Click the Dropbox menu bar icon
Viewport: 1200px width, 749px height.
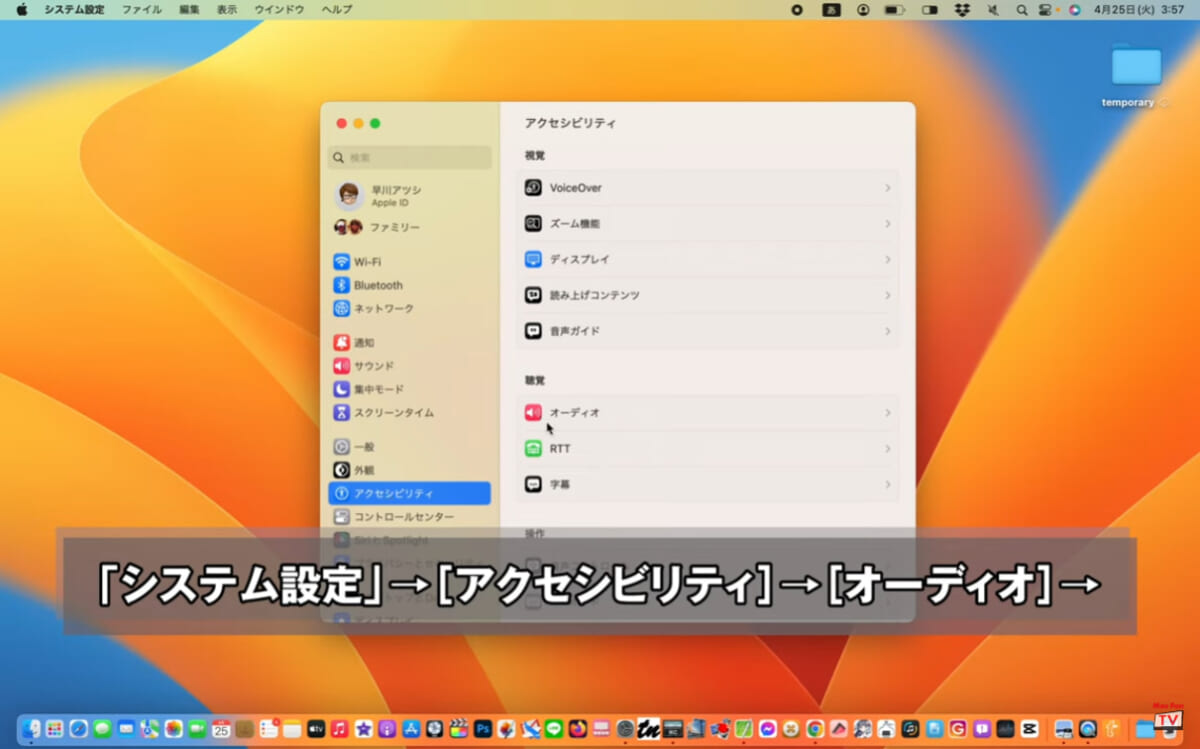(x=962, y=10)
